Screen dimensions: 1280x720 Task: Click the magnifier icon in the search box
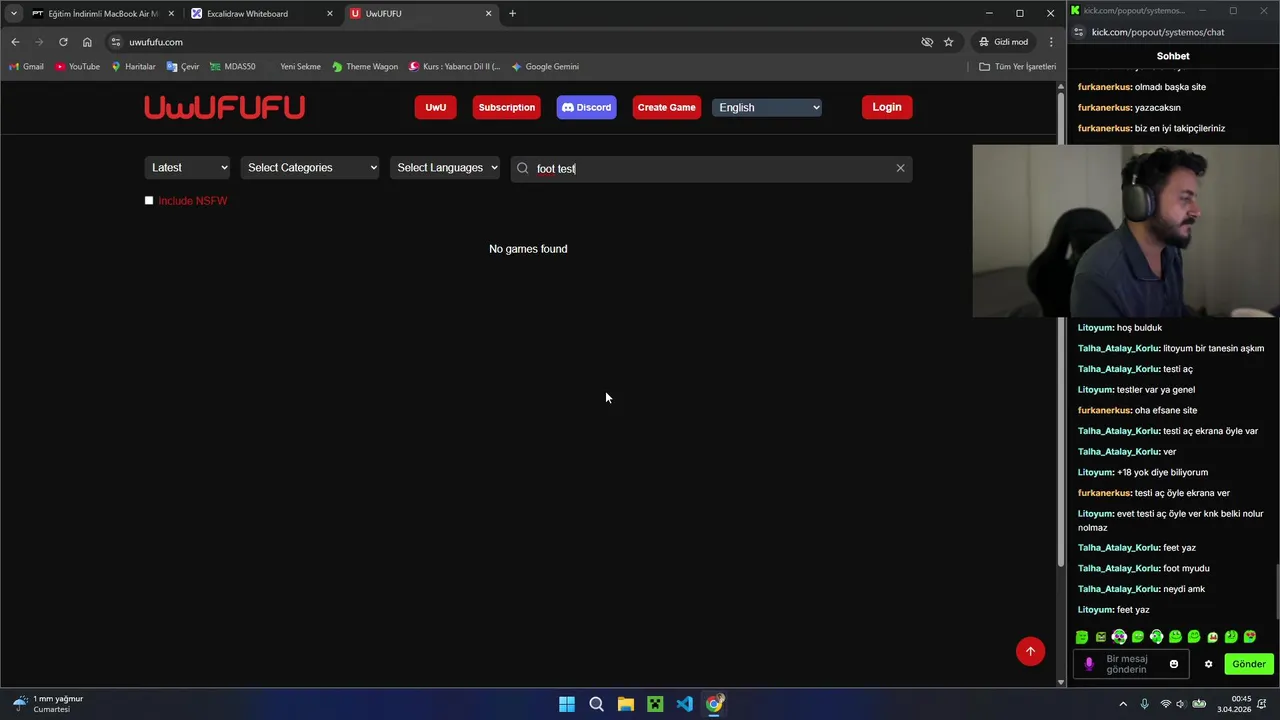pyautogui.click(x=522, y=168)
